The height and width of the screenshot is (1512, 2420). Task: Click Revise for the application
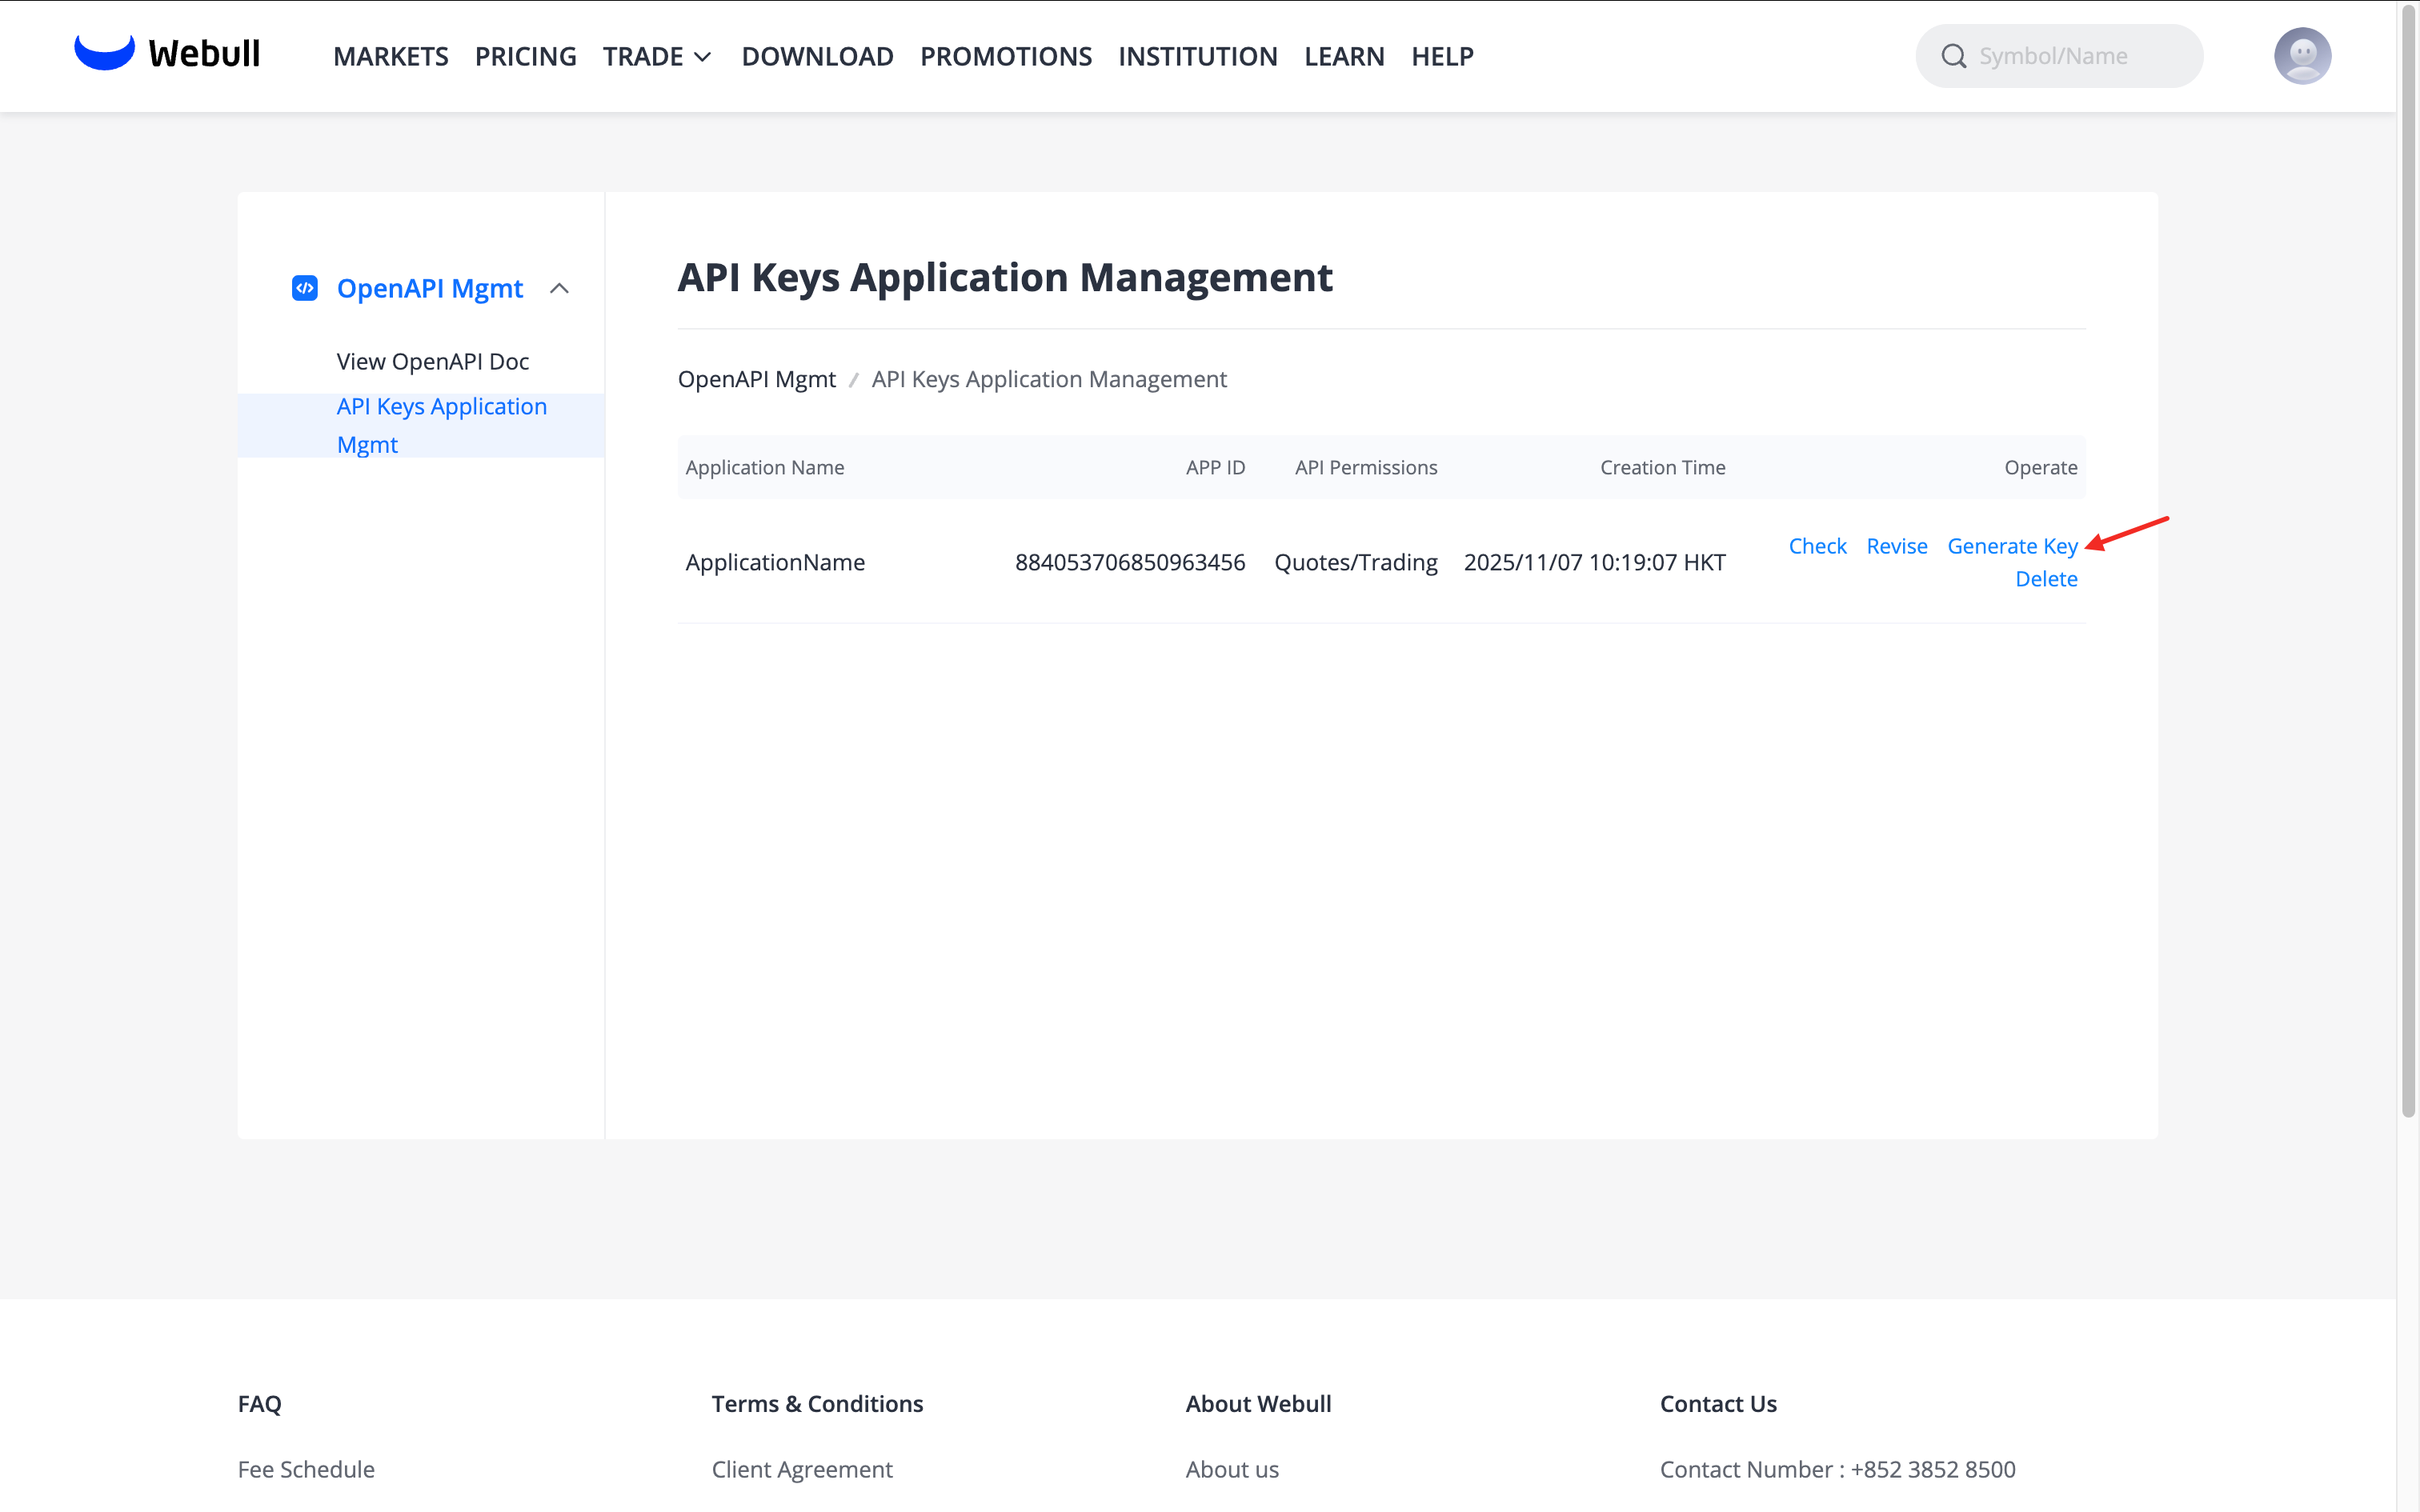point(1896,546)
